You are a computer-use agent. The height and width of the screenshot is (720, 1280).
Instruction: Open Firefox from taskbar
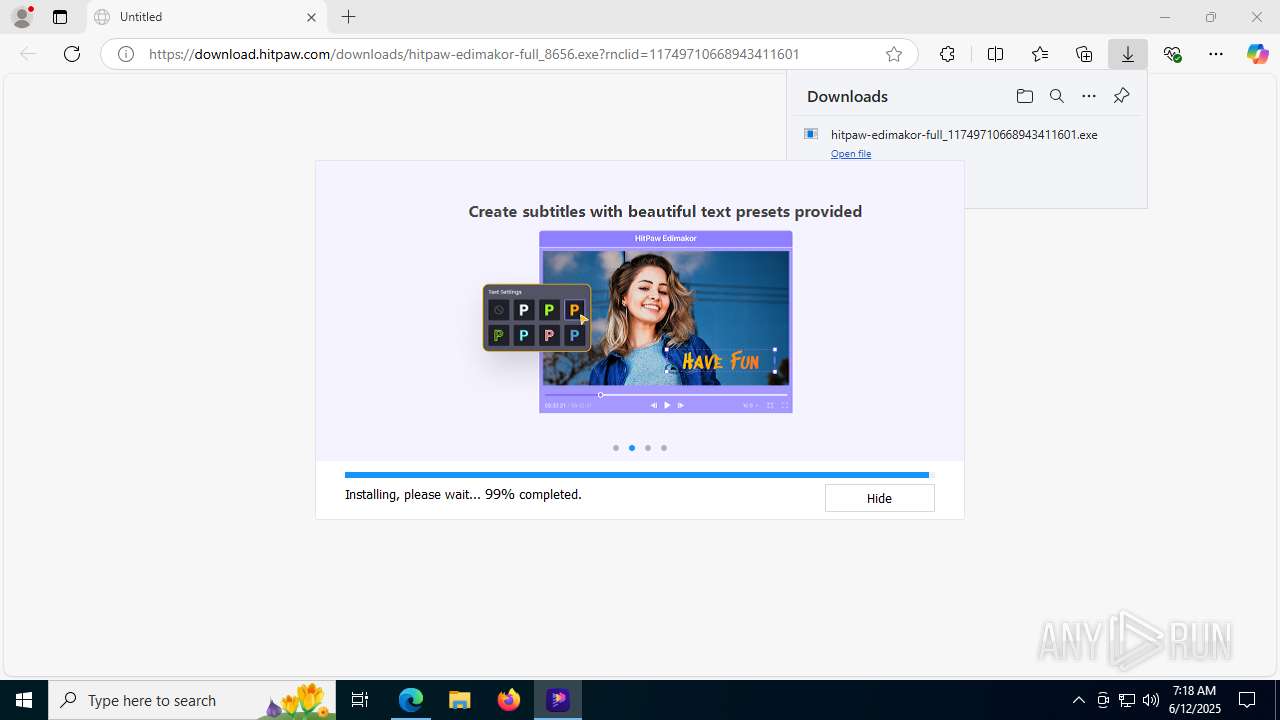coord(509,700)
